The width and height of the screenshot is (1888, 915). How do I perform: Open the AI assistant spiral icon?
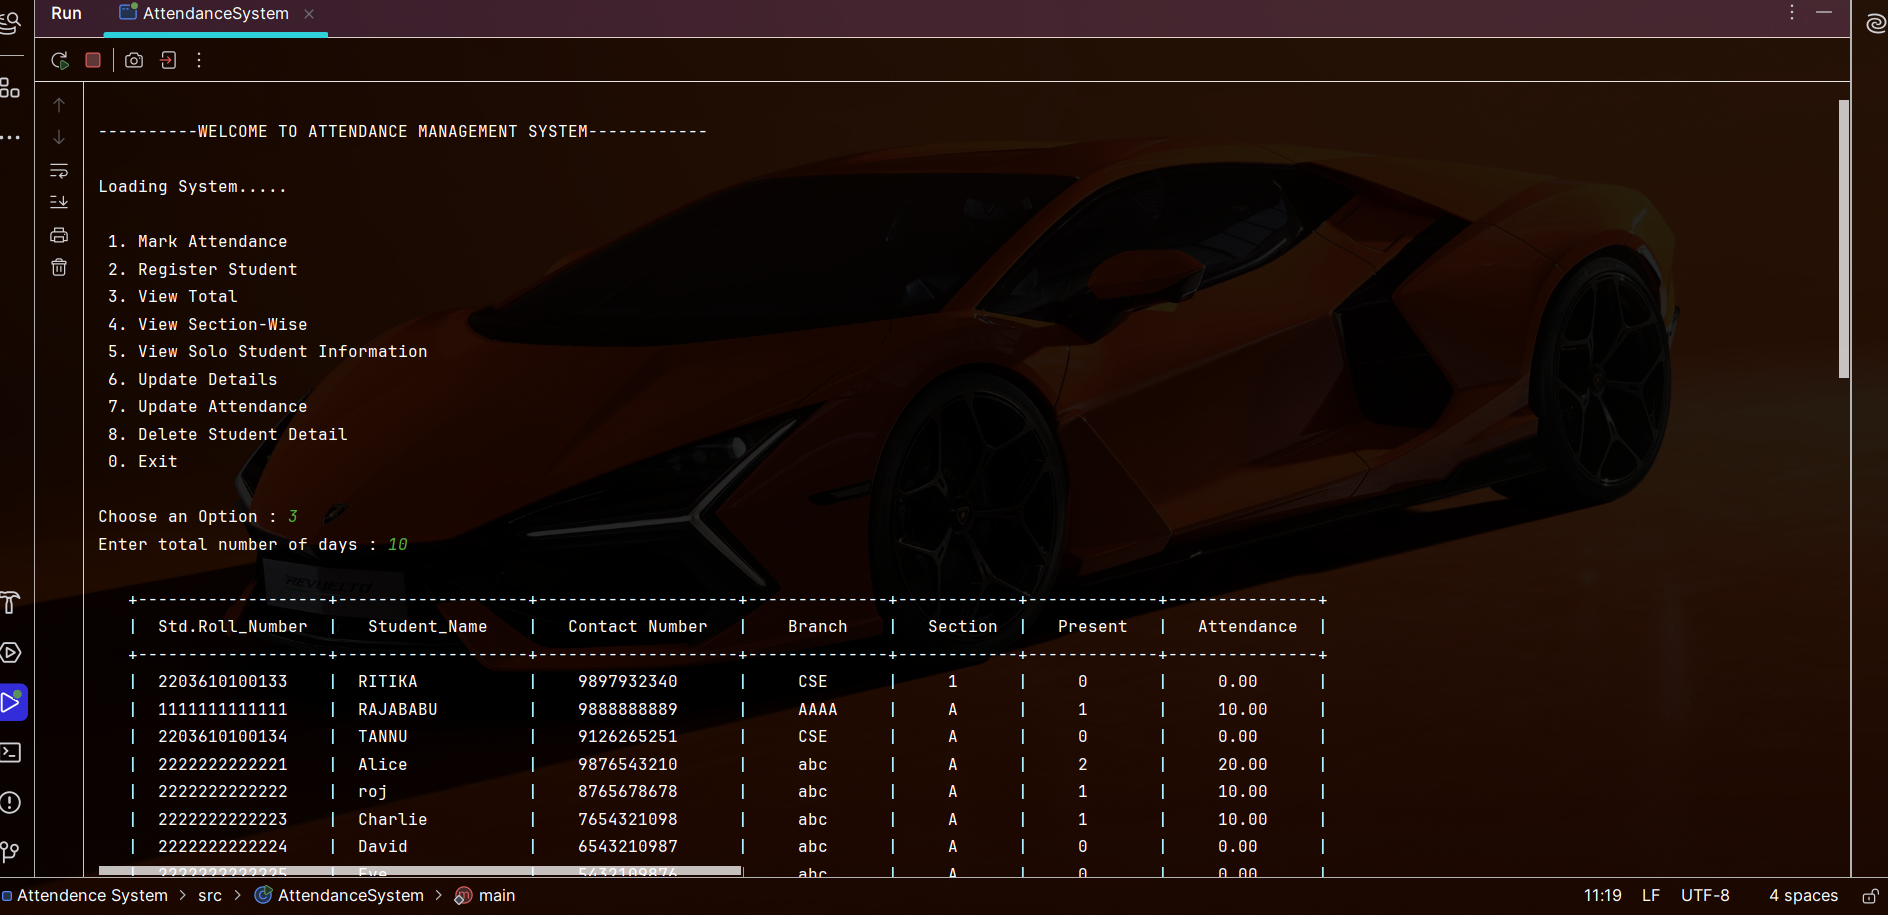(x=1876, y=23)
